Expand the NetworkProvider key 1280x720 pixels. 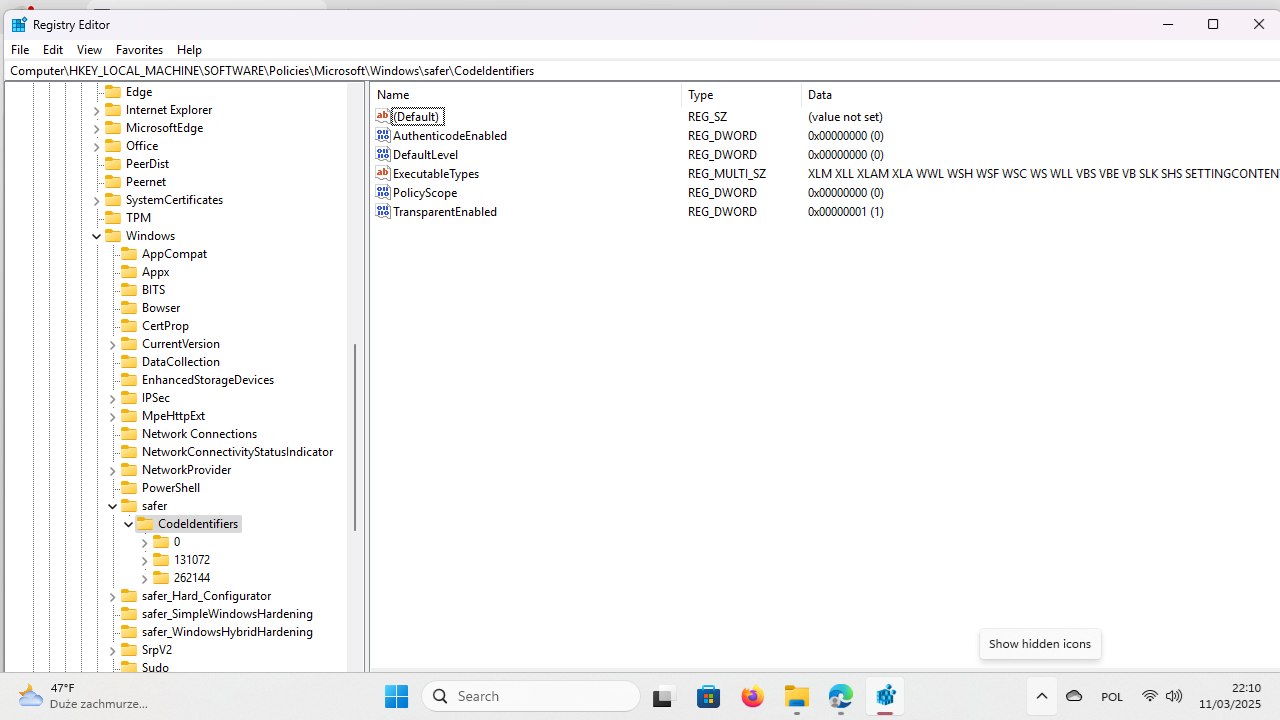coord(113,470)
